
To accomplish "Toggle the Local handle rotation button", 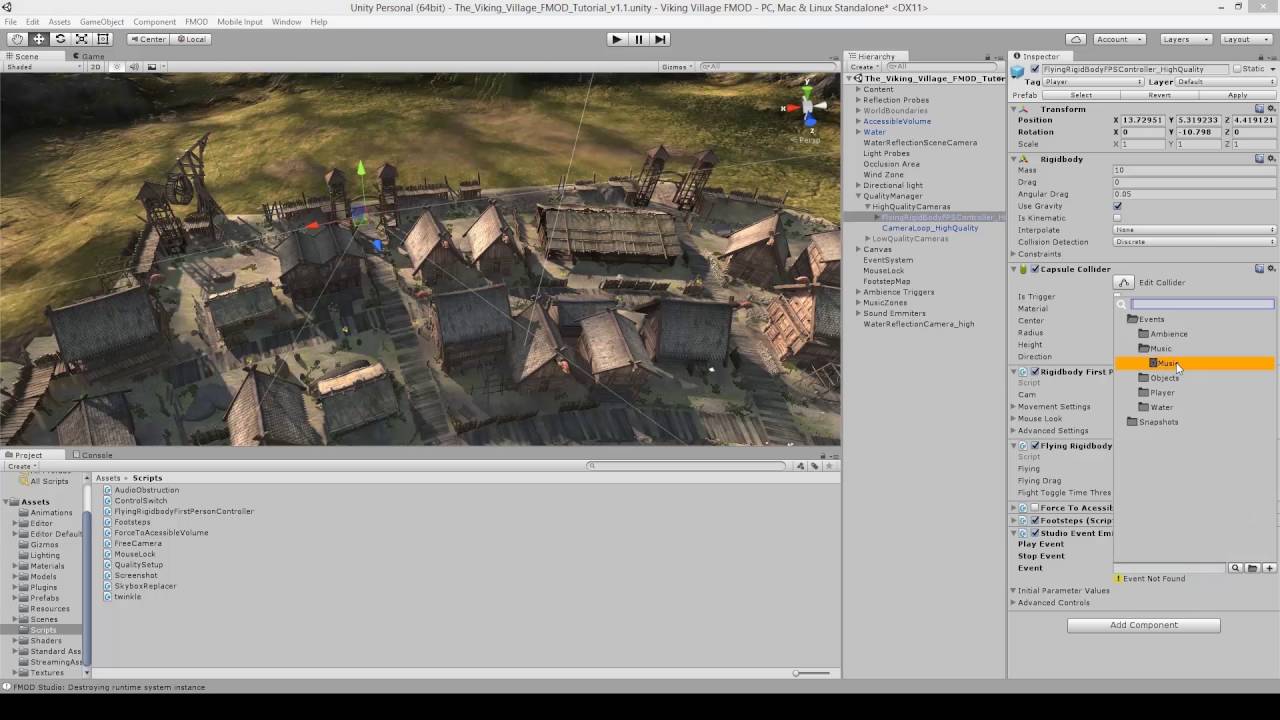I will [190, 39].
